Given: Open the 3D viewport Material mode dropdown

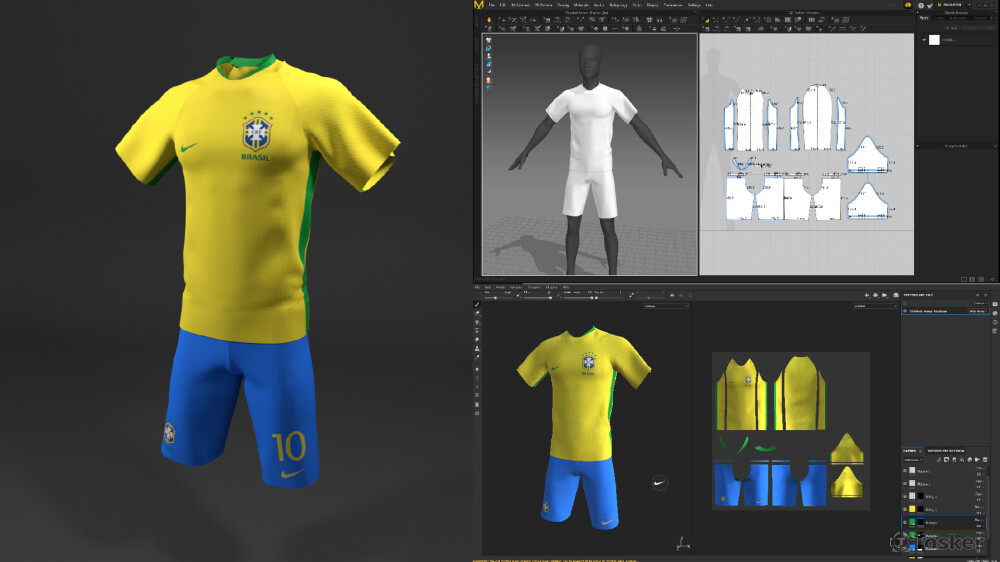Looking at the screenshot, I should click(666, 306).
